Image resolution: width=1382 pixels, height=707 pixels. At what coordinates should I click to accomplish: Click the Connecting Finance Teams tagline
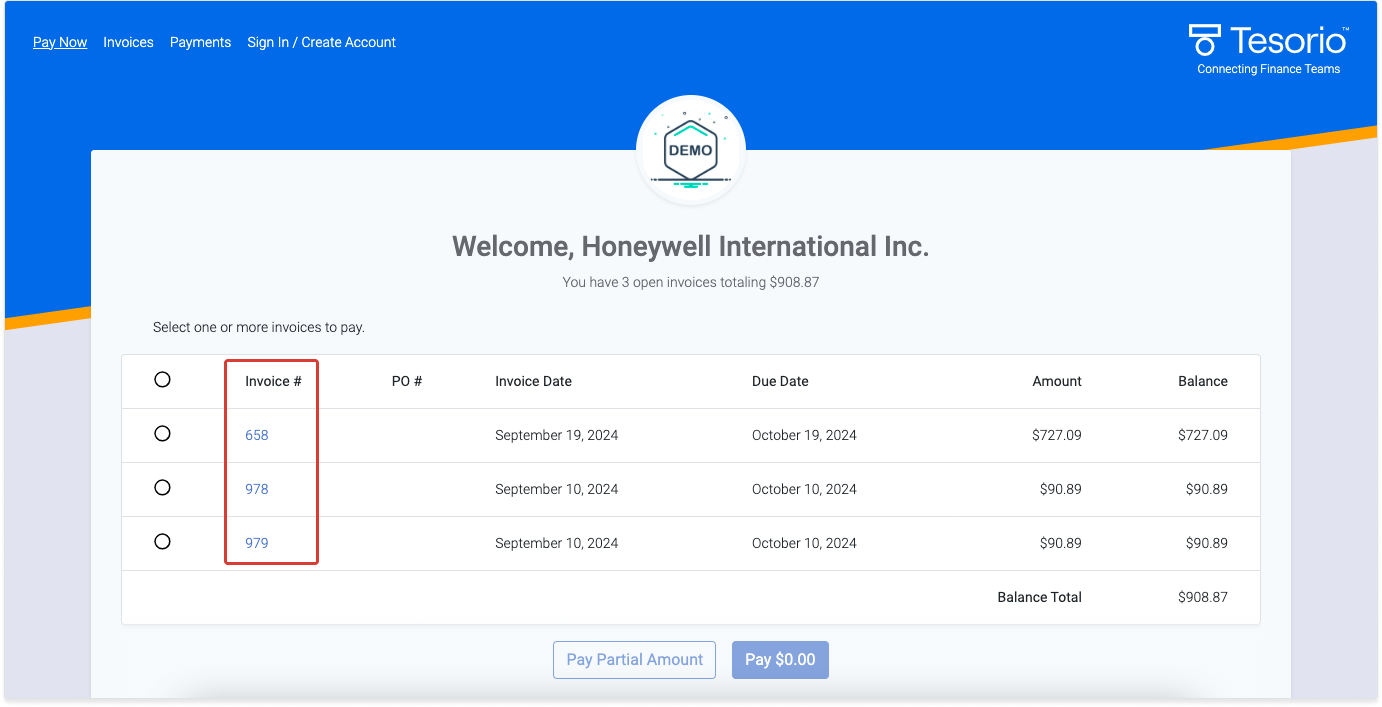[x=1268, y=69]
